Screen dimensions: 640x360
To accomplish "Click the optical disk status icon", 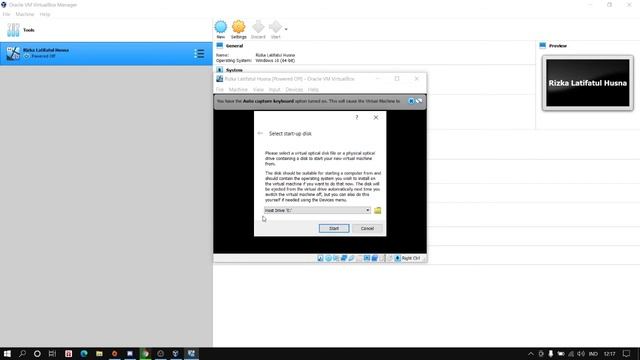I will tap(328, 258).
